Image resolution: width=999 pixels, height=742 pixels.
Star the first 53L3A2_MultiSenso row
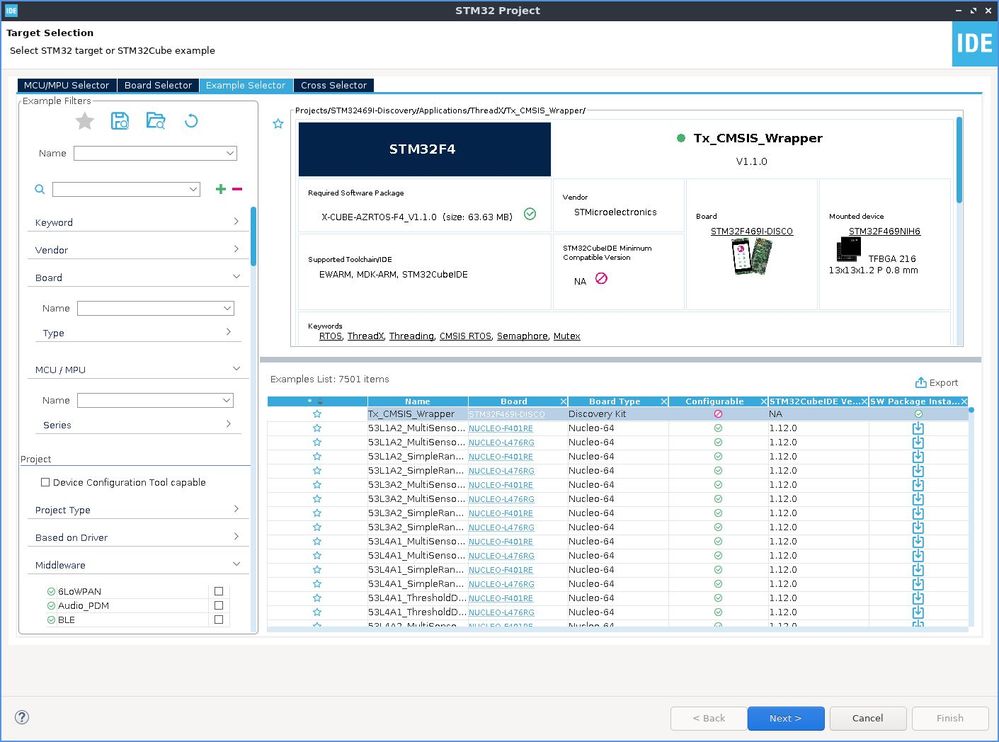click(317, 485)
